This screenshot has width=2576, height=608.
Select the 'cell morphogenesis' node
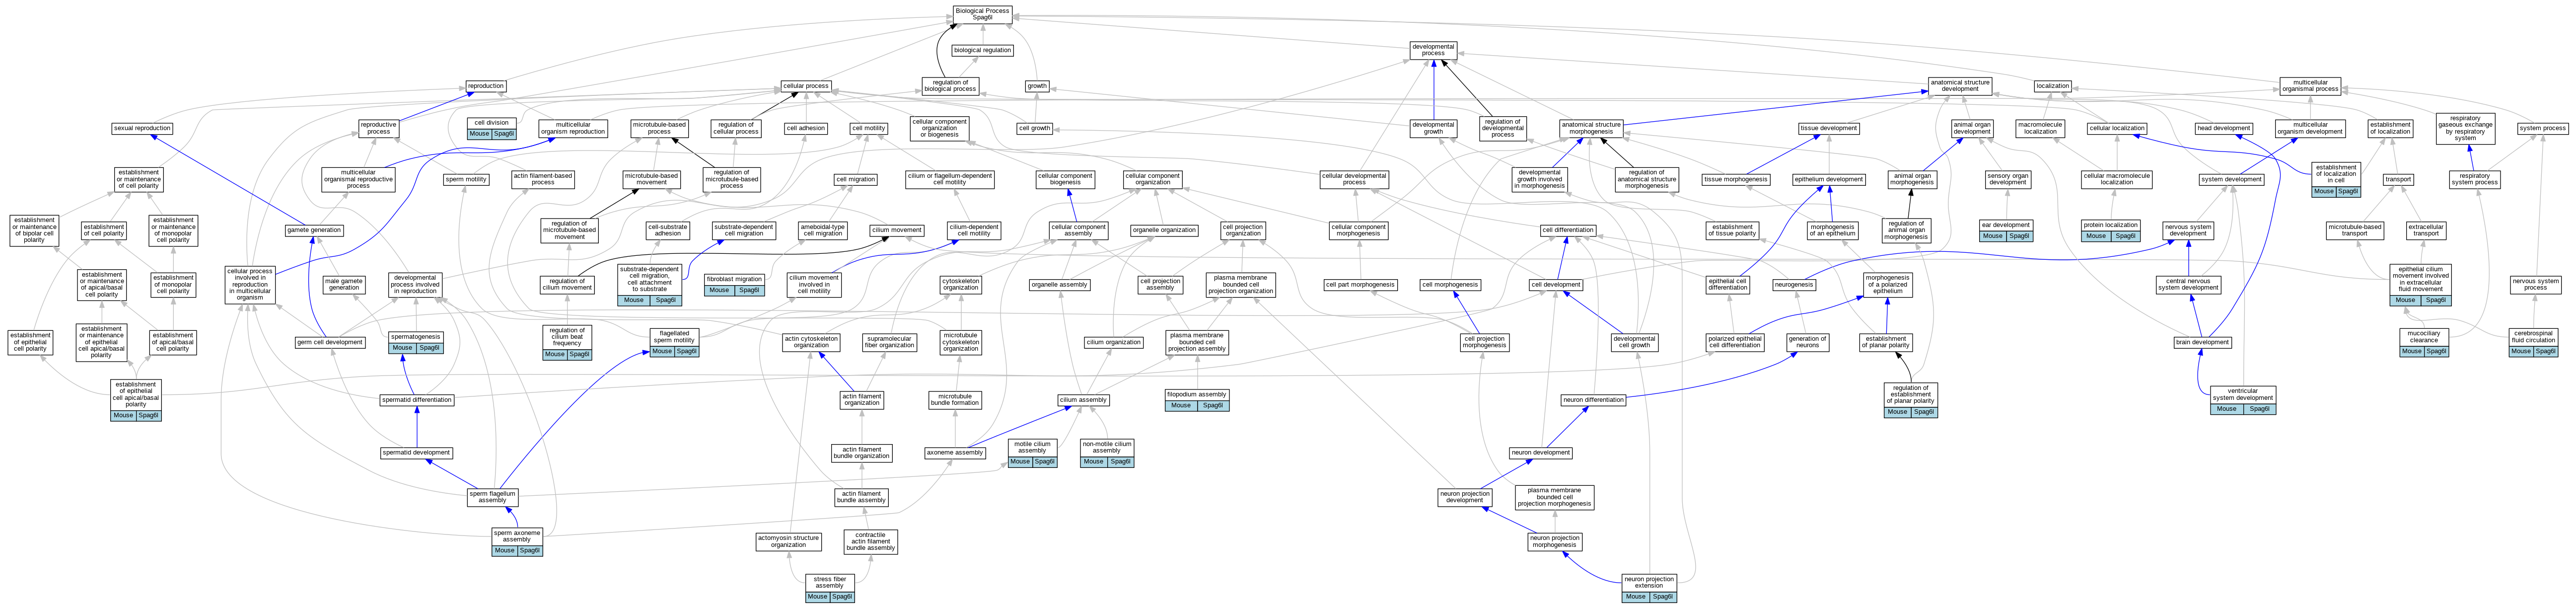(x=1450, y=285)
